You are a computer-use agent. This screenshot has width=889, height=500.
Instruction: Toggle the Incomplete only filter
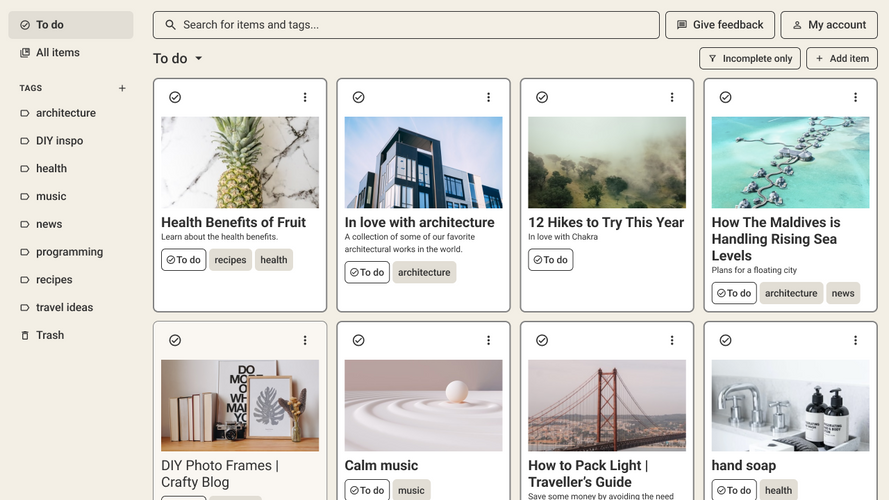pos(750,58)
